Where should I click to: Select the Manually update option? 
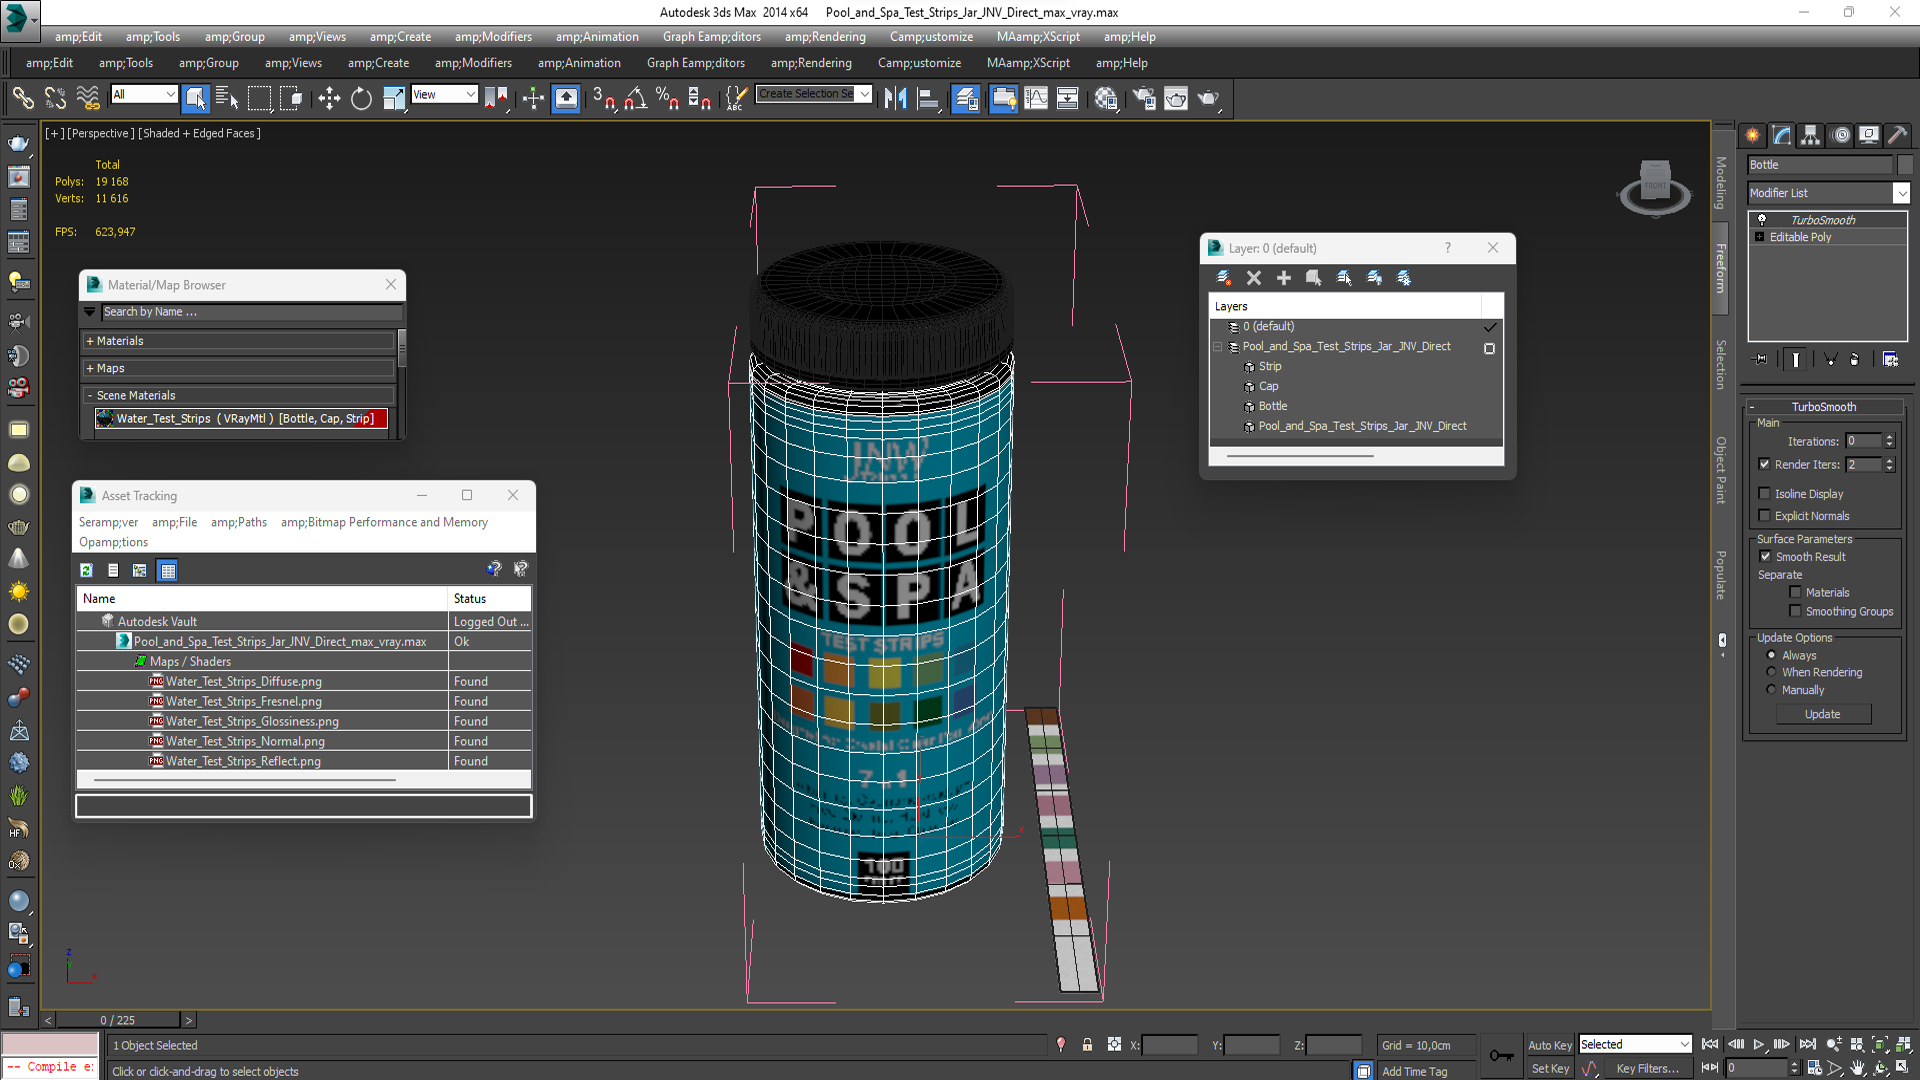(x=1771, y=689)
